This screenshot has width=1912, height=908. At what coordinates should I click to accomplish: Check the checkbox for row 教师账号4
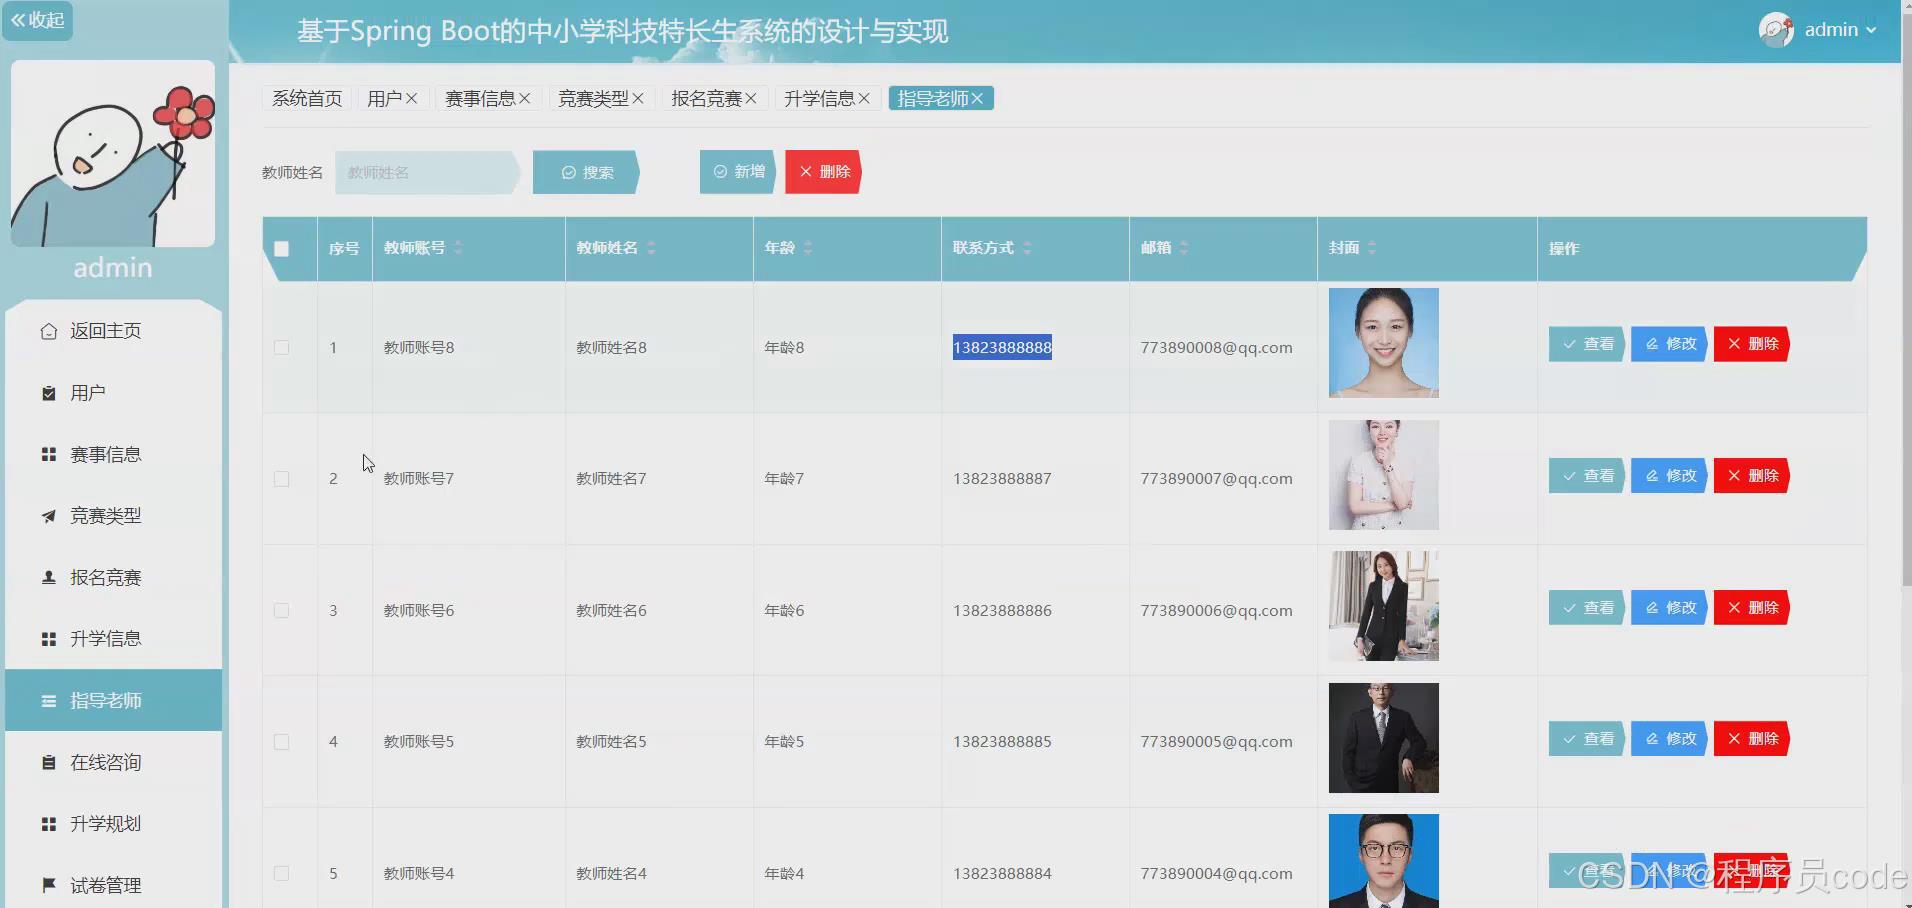tap(282, 873)
